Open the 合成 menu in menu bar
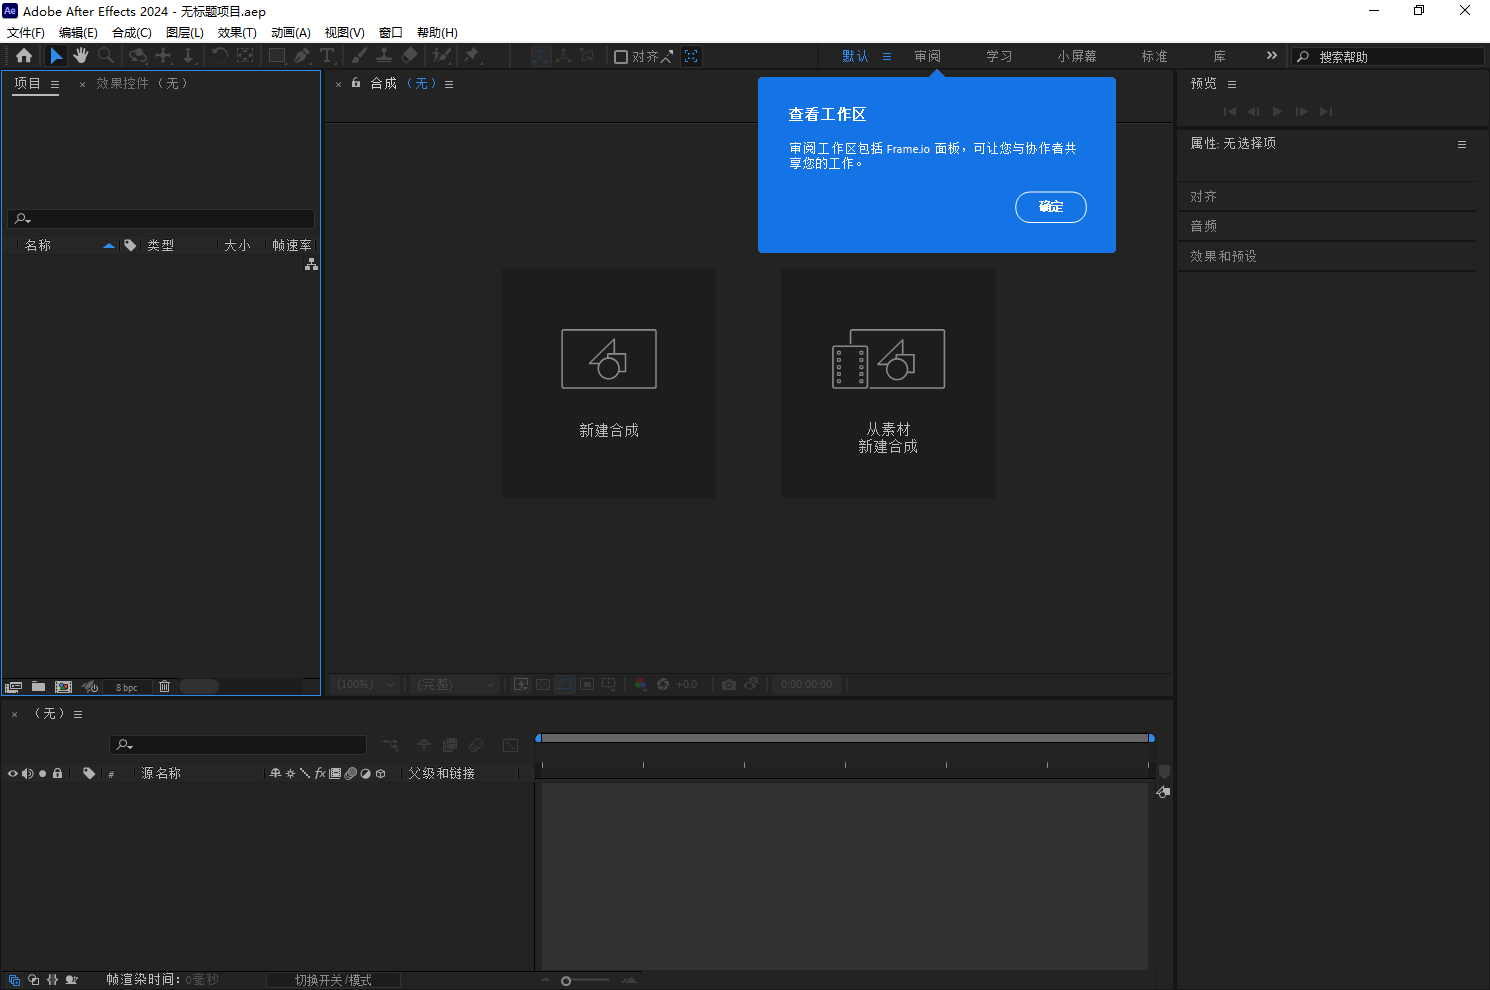The image size is (1490, 990). tap(131, 32)
